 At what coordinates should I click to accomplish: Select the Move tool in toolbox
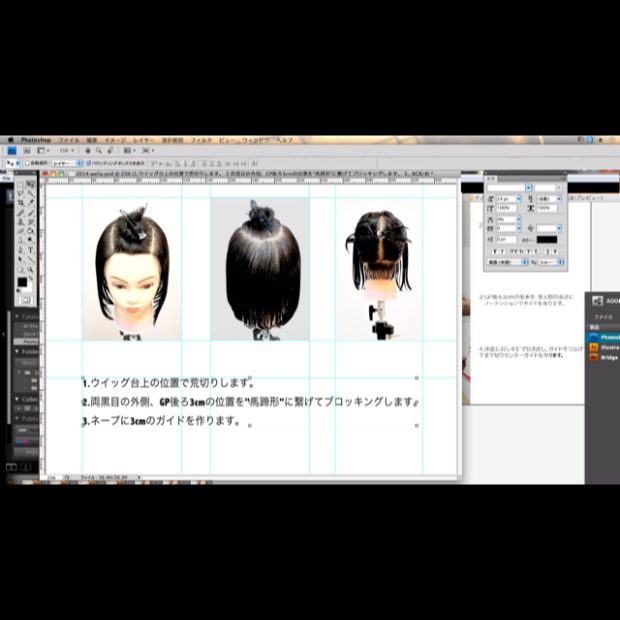click(x=30, y=184)
